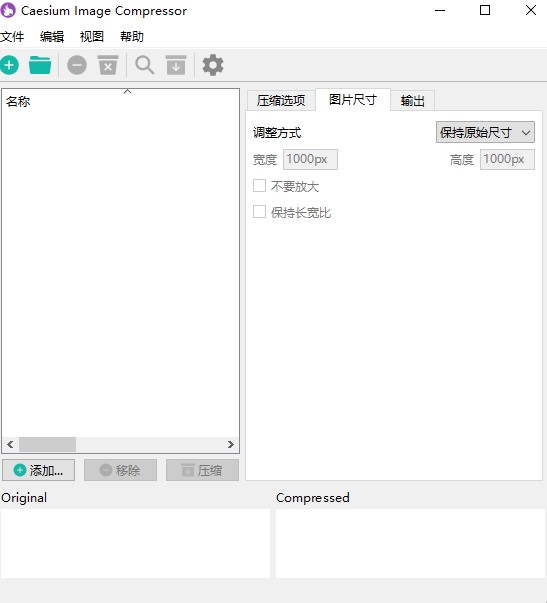Click the Caesium app logo in title bar
Viewport: 547px width, 603px height.
coord(8,10)
